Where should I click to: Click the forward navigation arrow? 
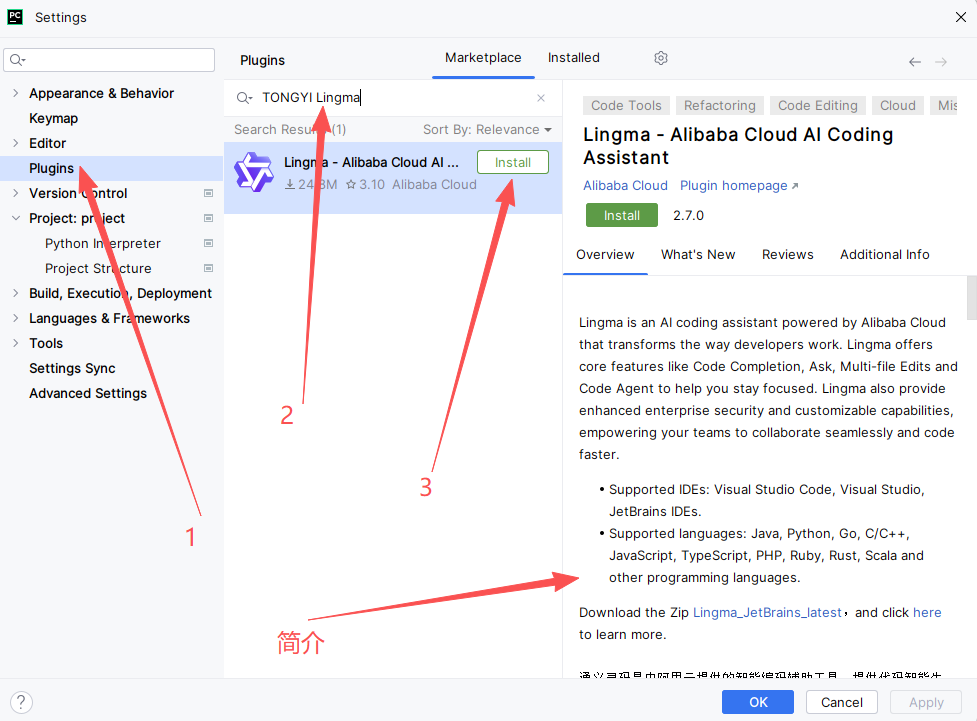pyautogui.click(x=941, y=62)
